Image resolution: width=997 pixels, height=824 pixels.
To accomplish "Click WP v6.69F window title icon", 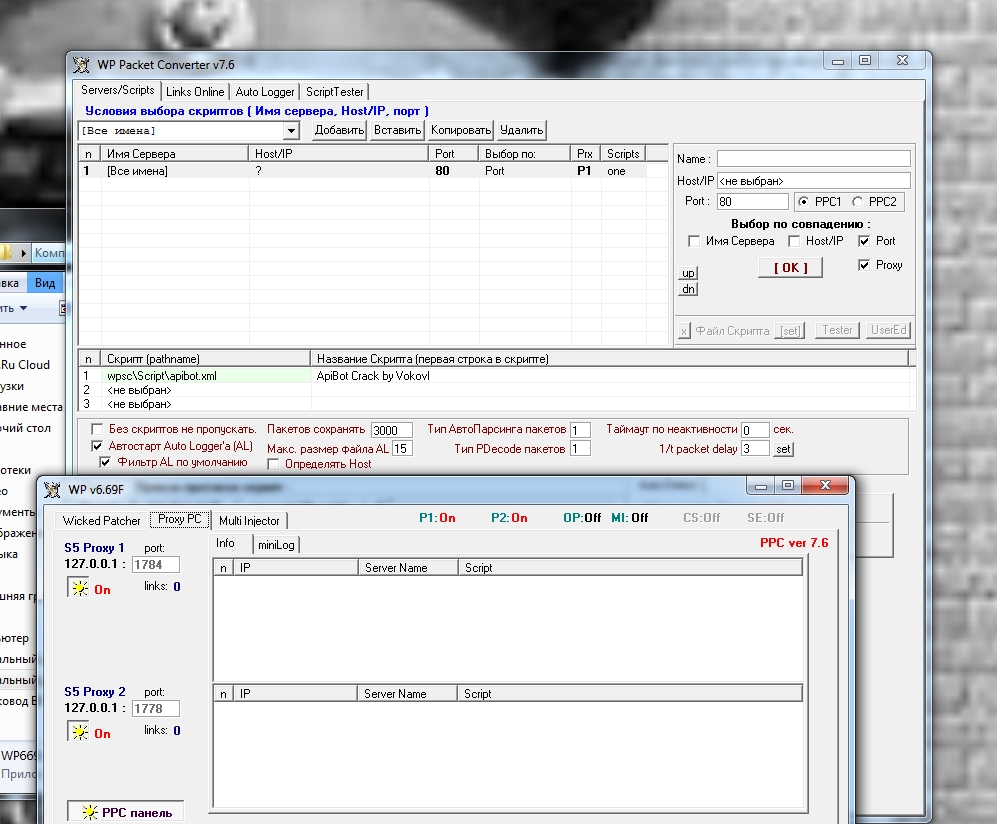I will coord(53,489).
